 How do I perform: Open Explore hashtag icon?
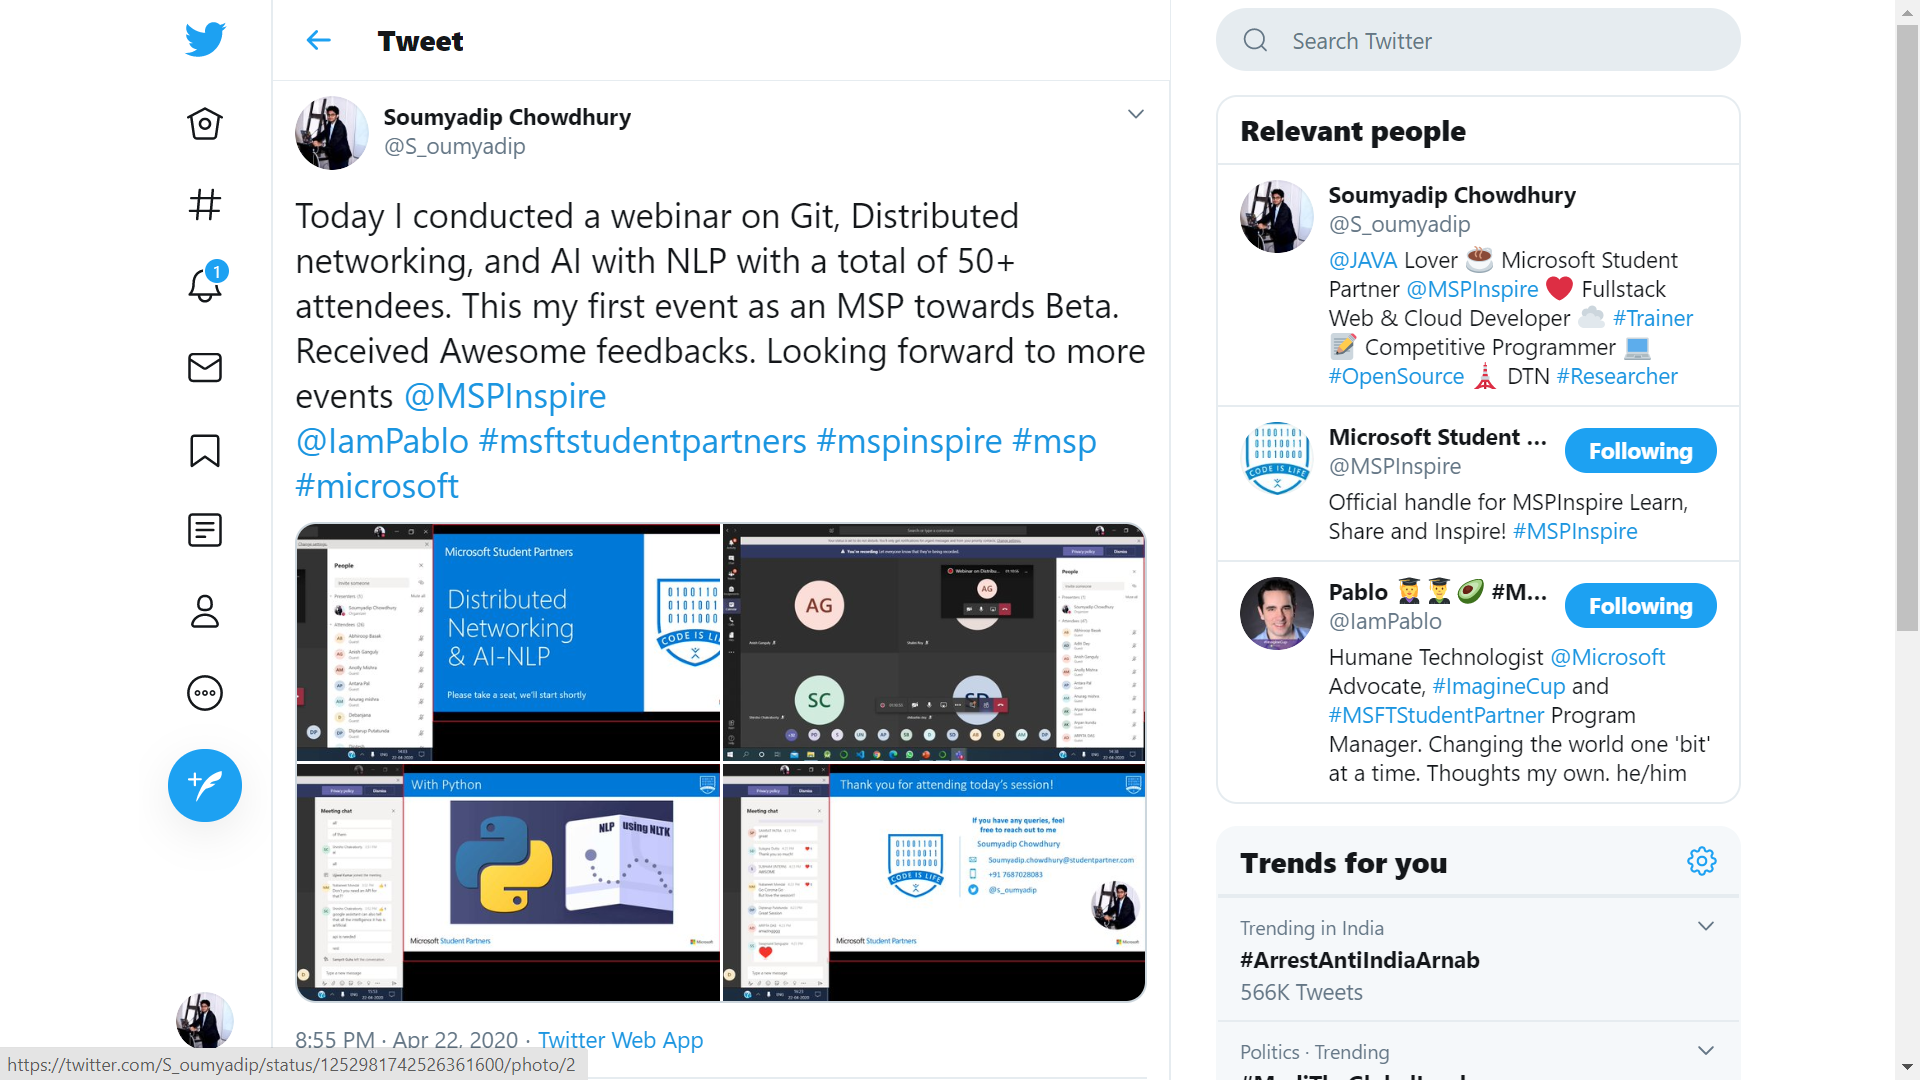pyautogui.click(x=205, y=205)
